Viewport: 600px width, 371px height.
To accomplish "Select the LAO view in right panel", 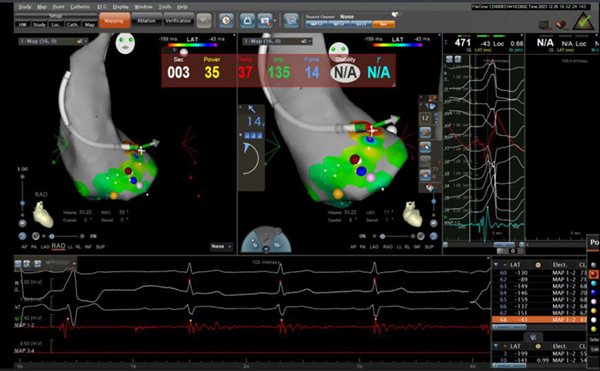I will click(374, 247).
